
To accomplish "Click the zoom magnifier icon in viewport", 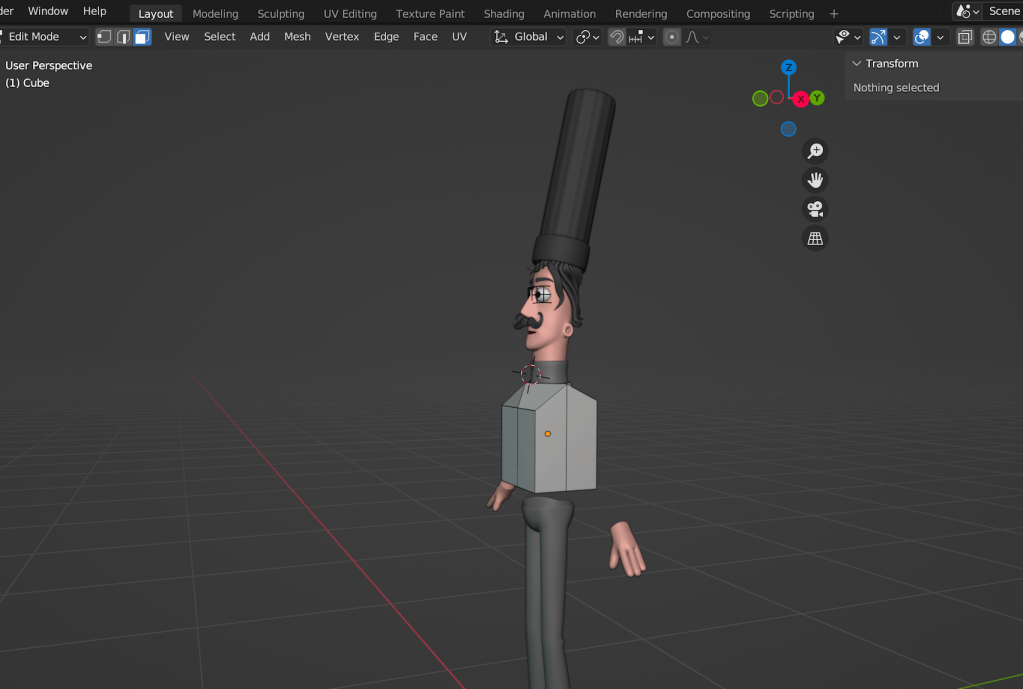I will pos(816,151).
